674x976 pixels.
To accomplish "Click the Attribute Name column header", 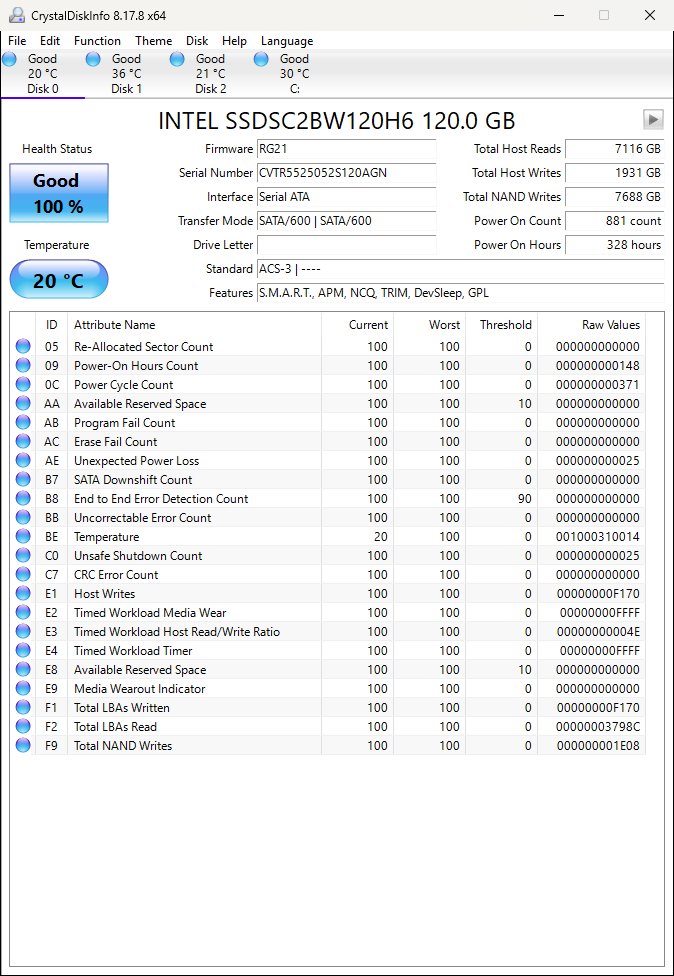I will click(194, 325).
